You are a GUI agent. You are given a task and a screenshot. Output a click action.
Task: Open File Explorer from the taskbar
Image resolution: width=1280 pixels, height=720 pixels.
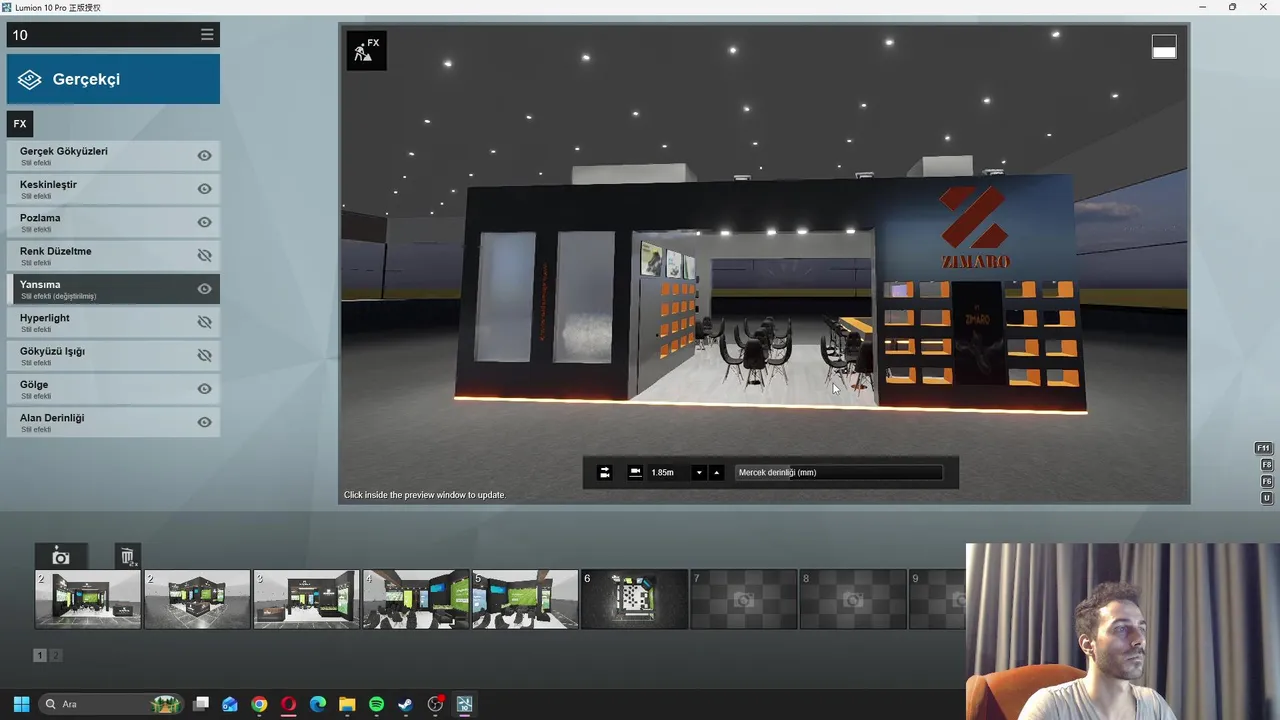[347, 704]
